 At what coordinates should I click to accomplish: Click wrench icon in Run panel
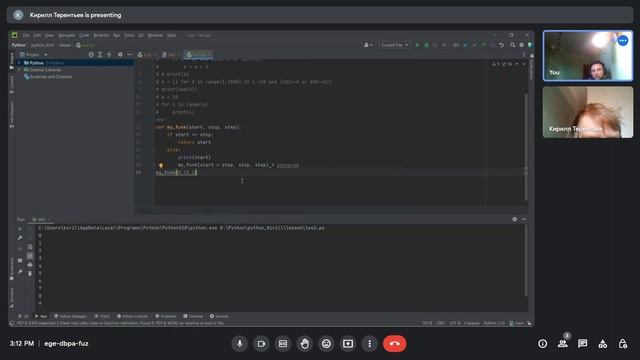pos(20,238)
